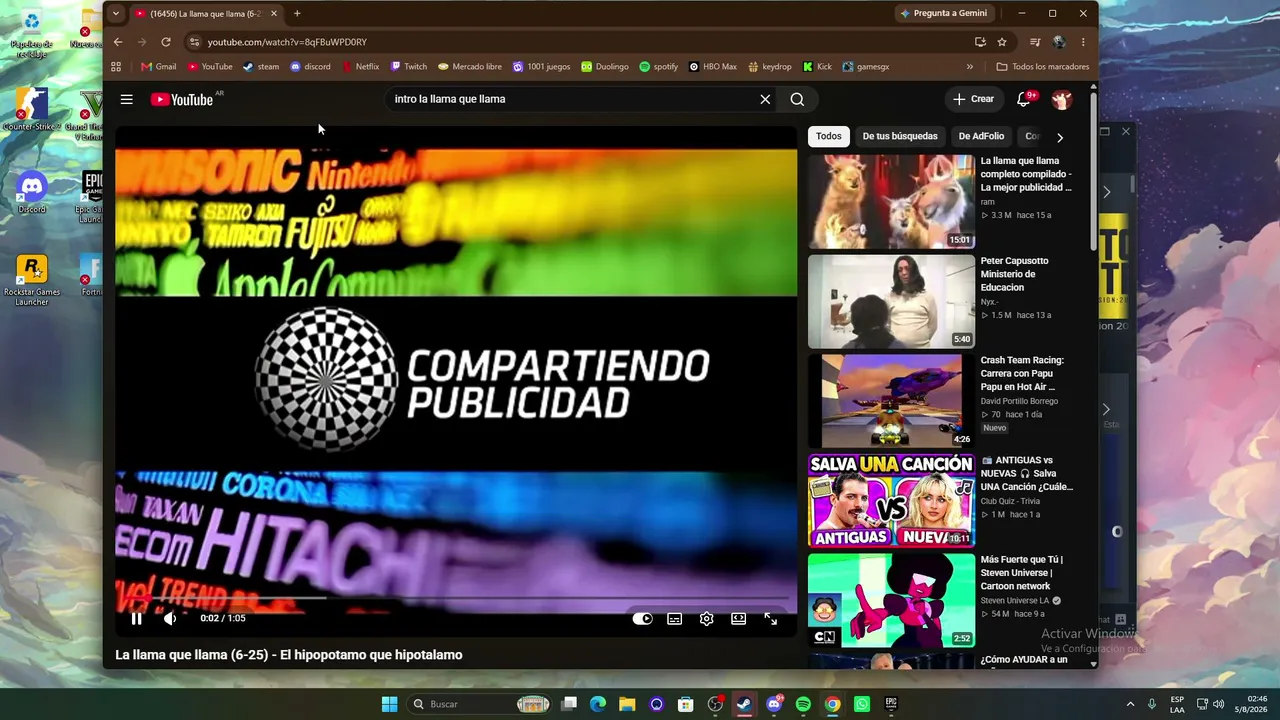Play the Salva una canción thumbnail
The image size is (1280, 720).
(891, 500)
